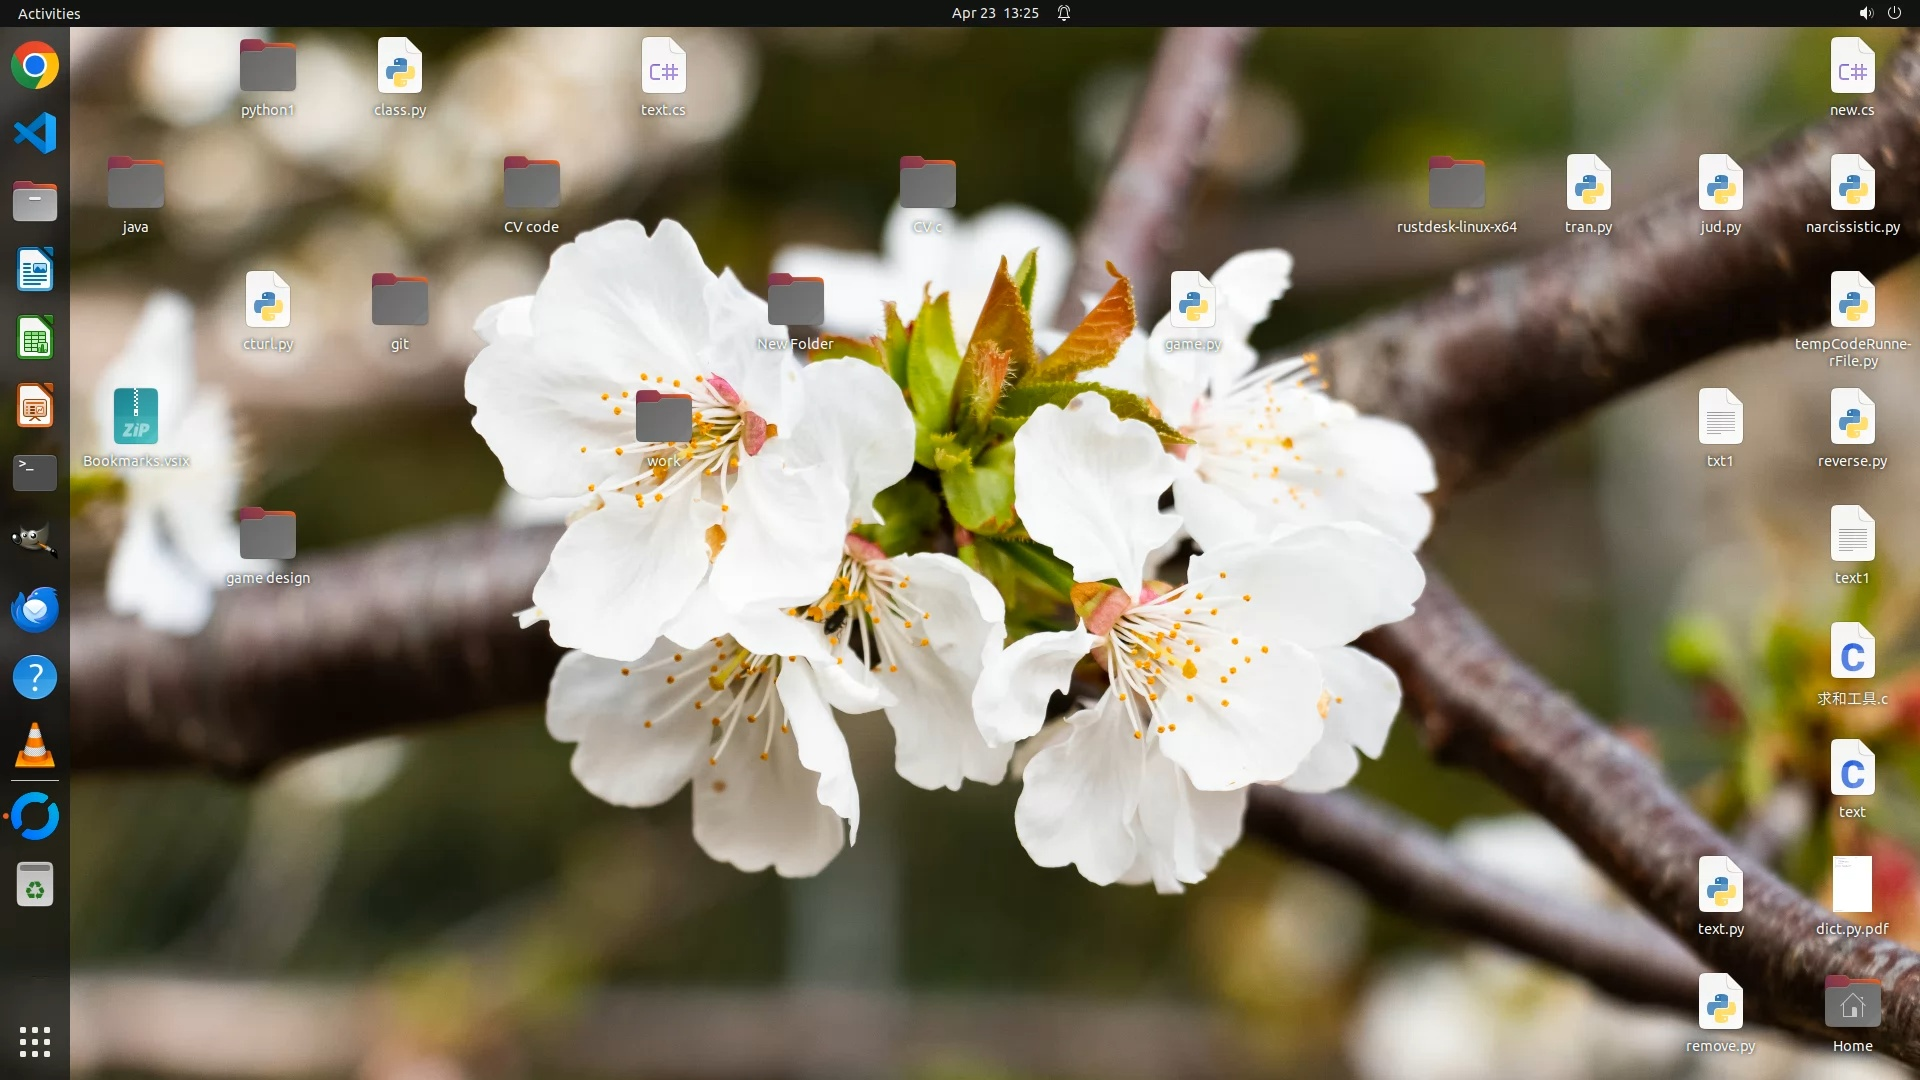
Task: Launch Visual Studio Code from dock
Action: [x=35, y=134]
